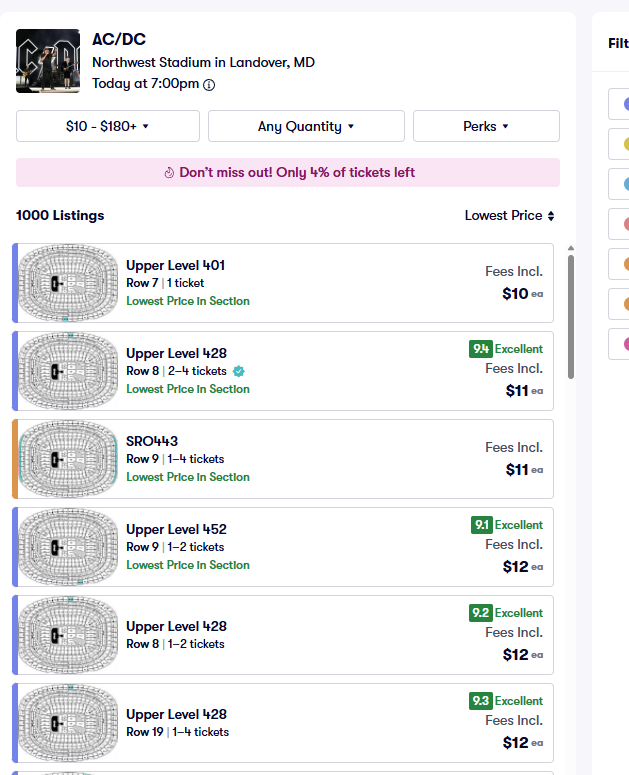Click the listings scrollbar thumb
This screenshot has height=775, width=629.
click(x=571, y=317)
